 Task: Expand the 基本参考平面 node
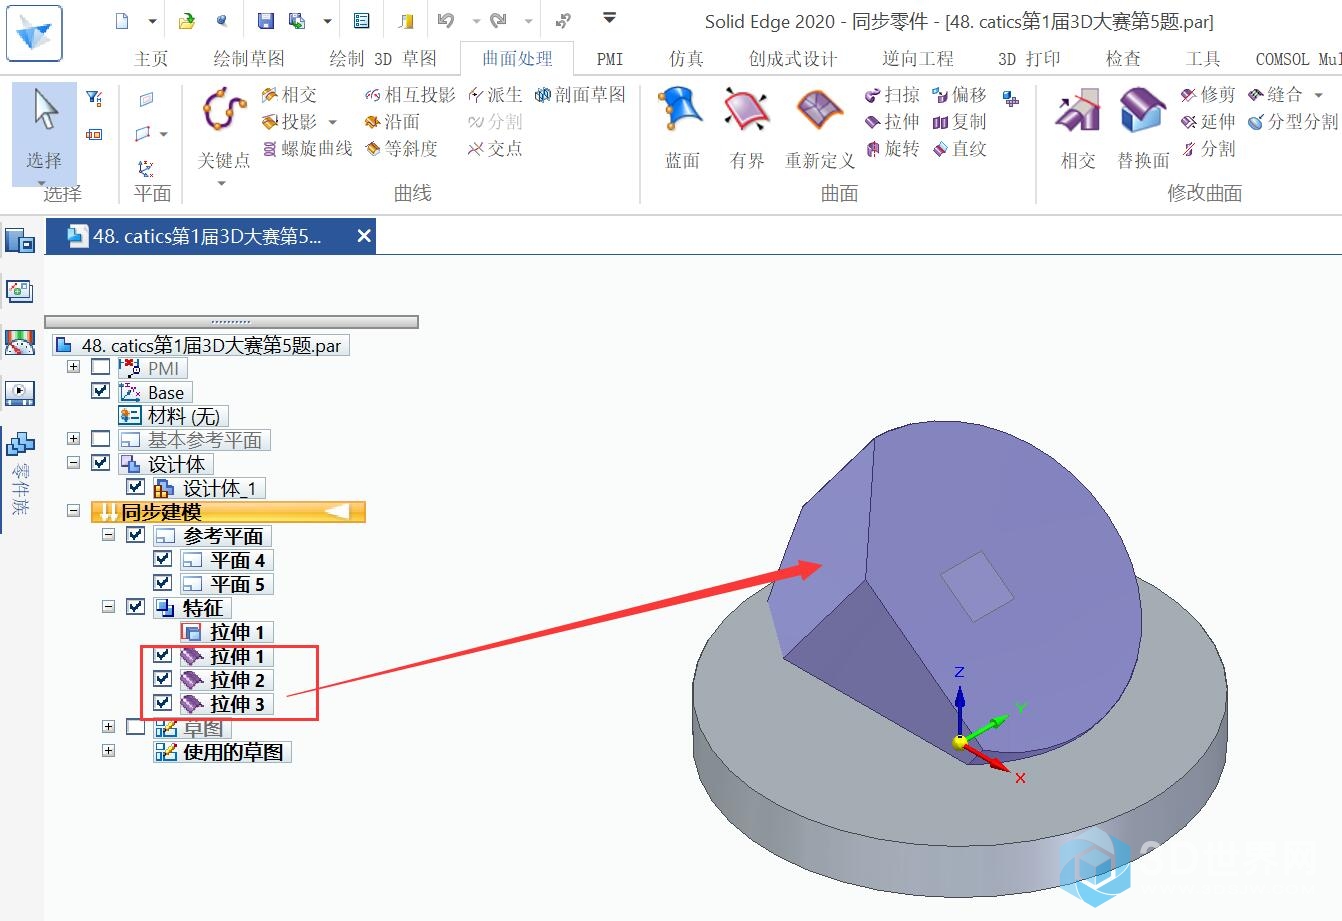[x=73, y=439]
